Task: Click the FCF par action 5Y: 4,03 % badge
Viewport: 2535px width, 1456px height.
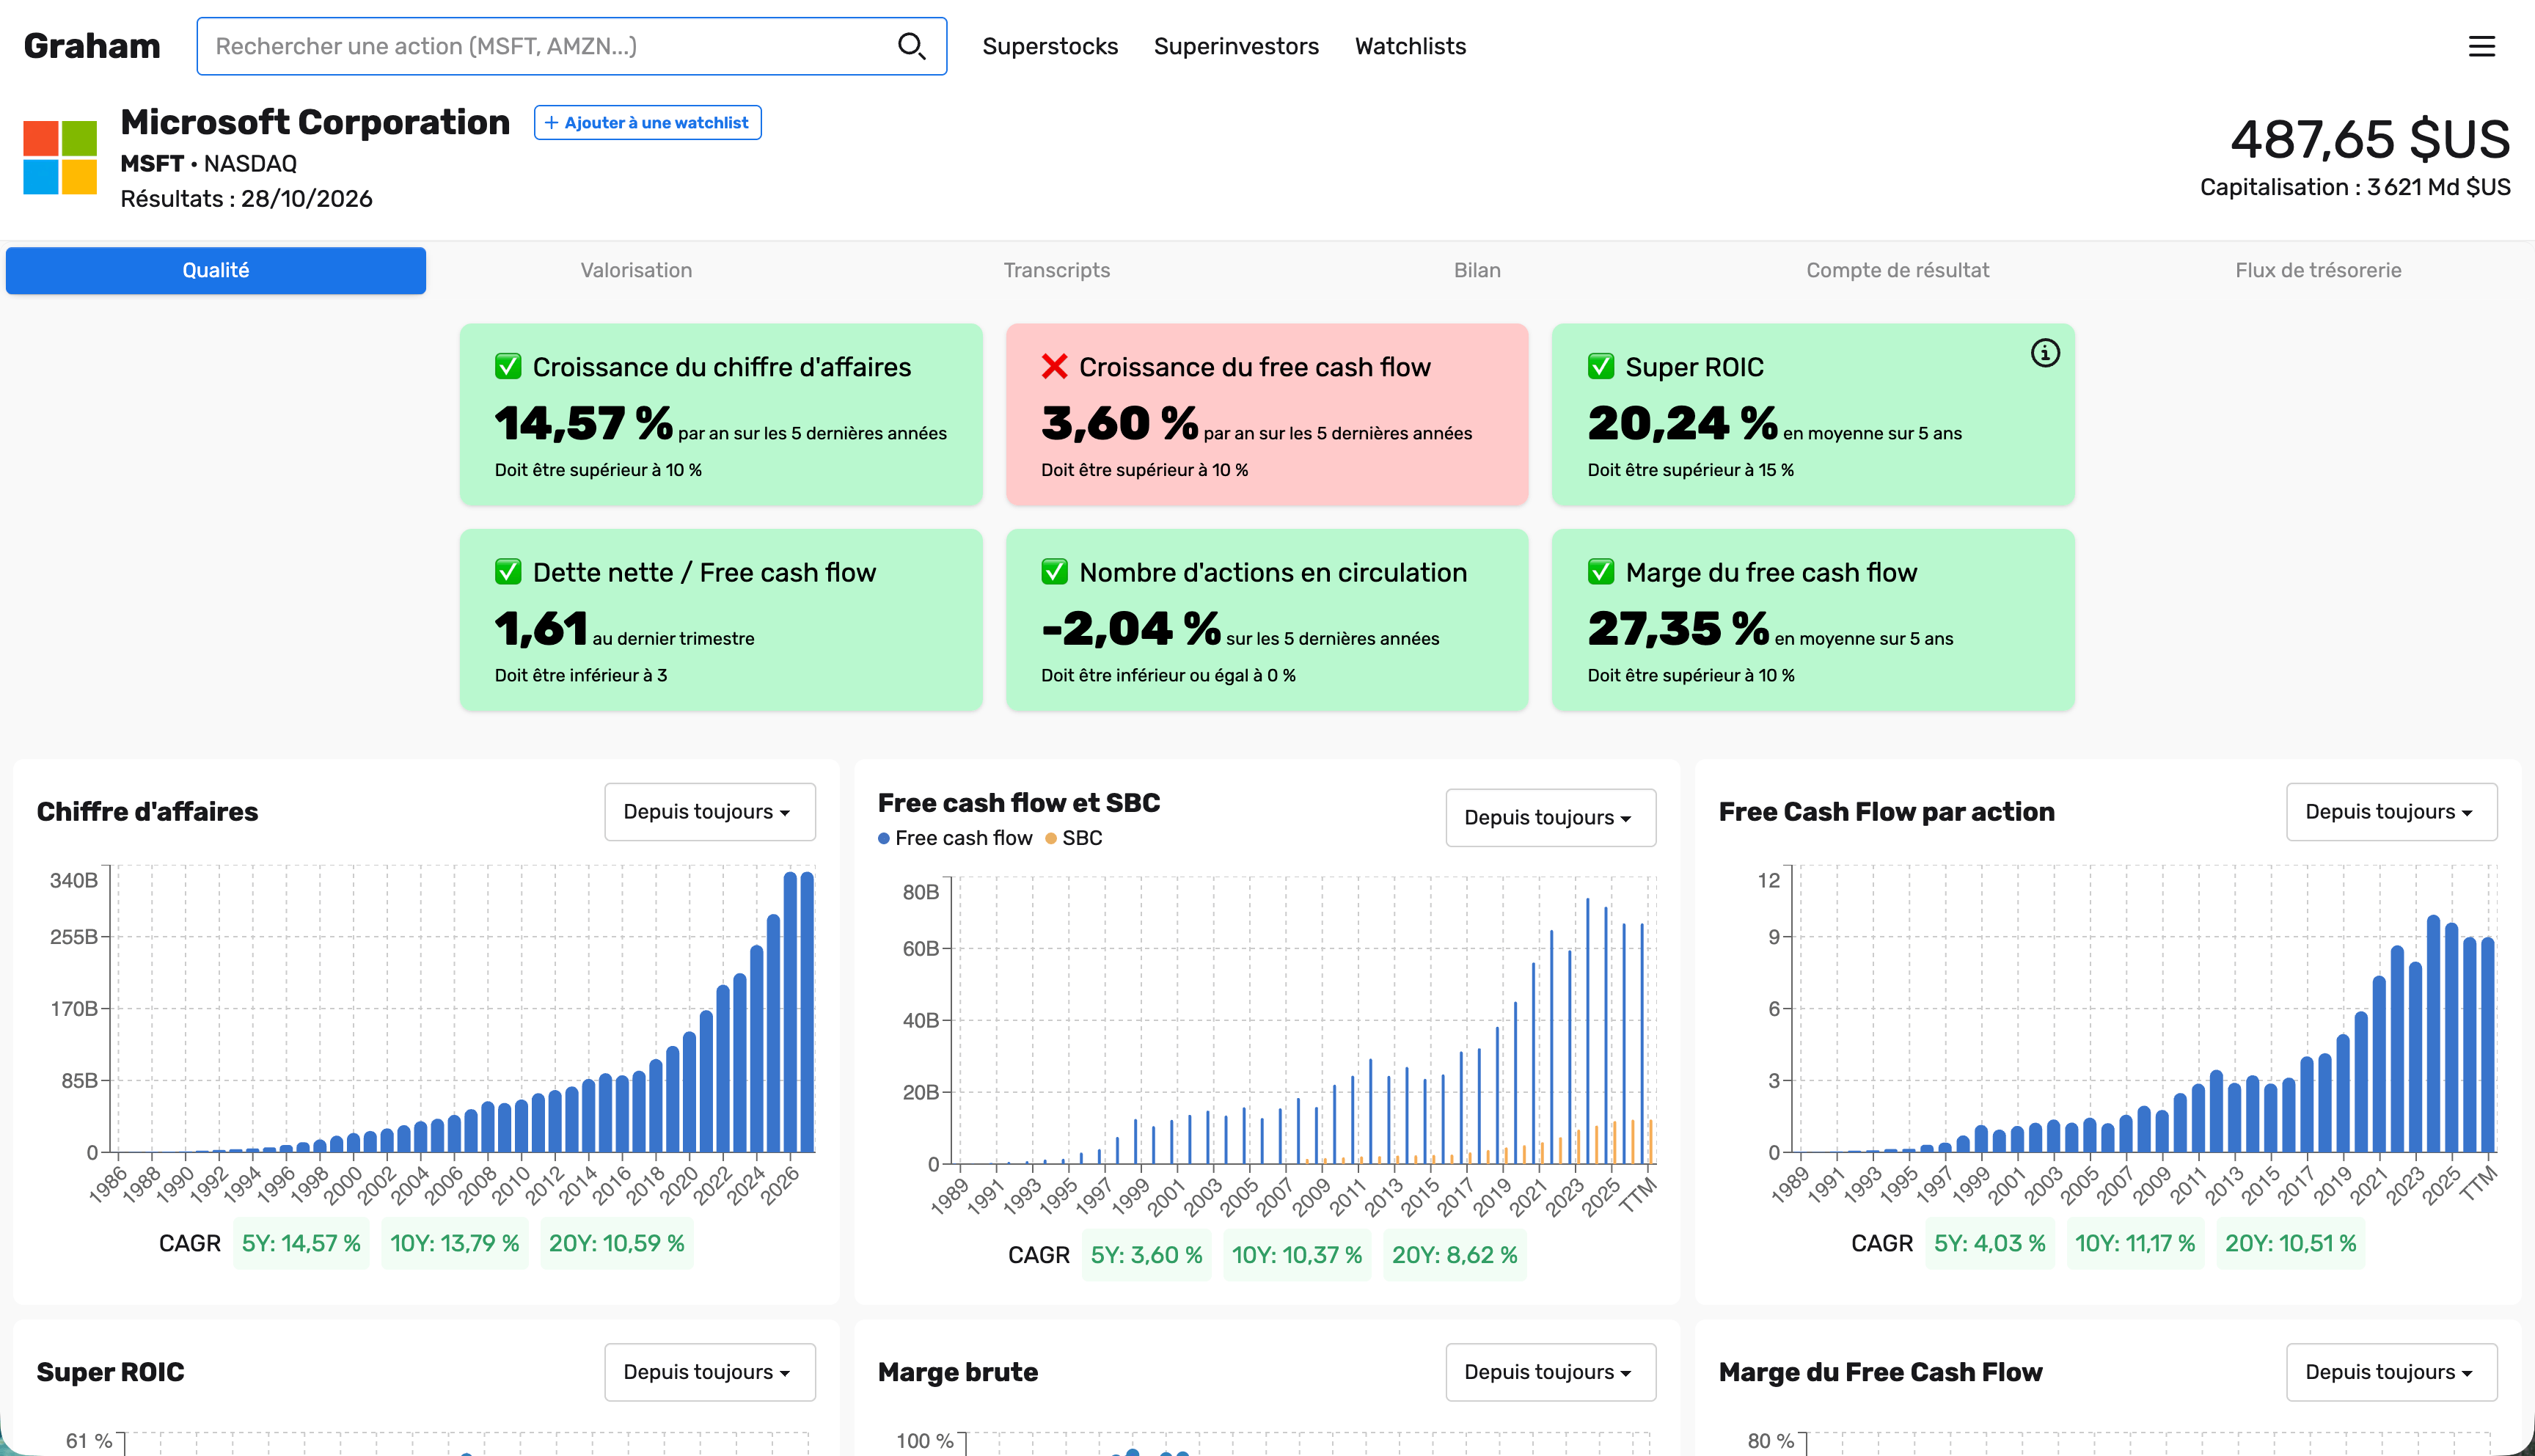Action: coord(1990,1244)
